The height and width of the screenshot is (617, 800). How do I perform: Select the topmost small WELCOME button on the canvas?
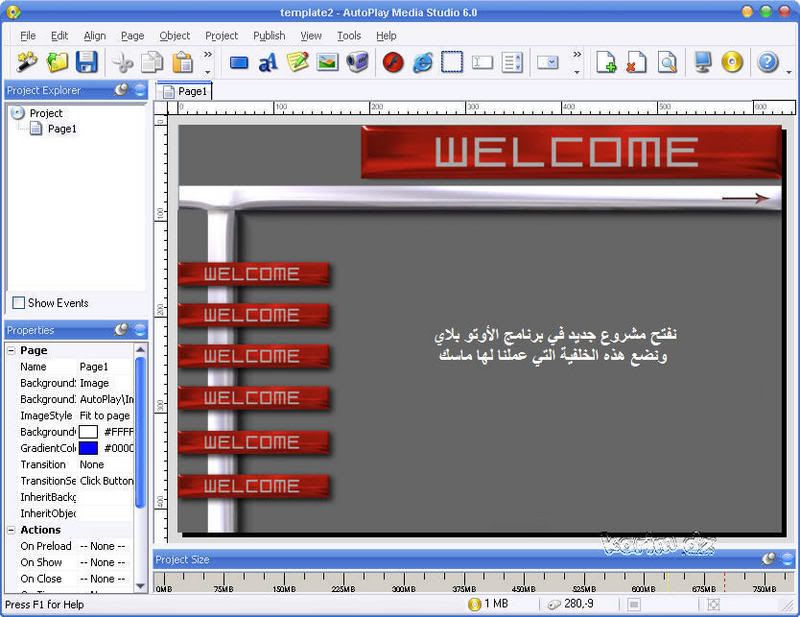(254, 274)
